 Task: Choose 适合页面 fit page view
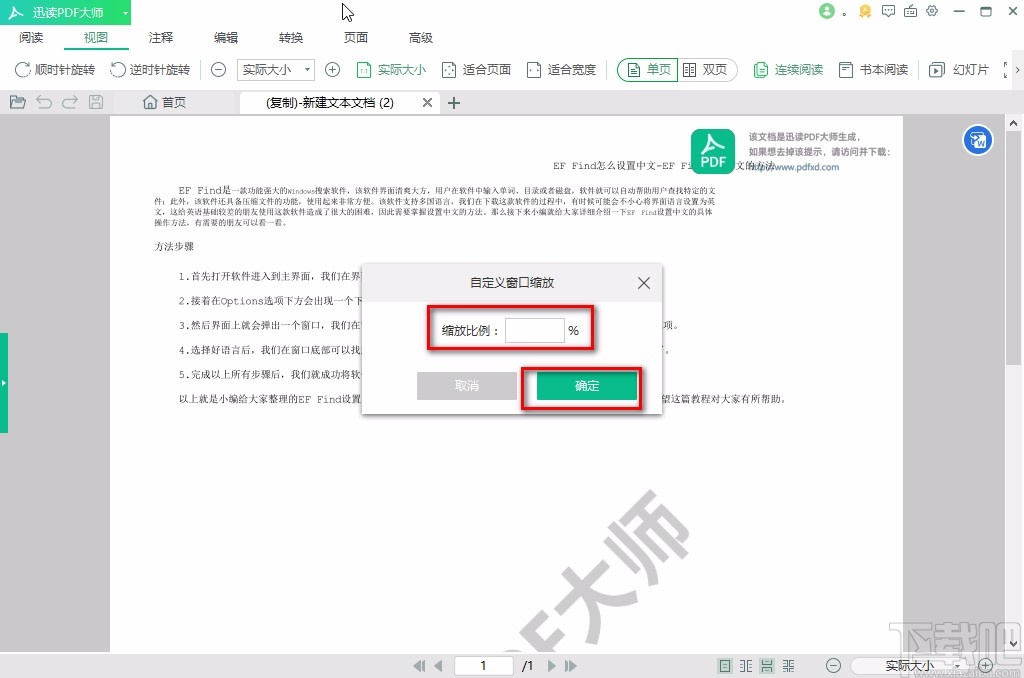coord(476,69)
